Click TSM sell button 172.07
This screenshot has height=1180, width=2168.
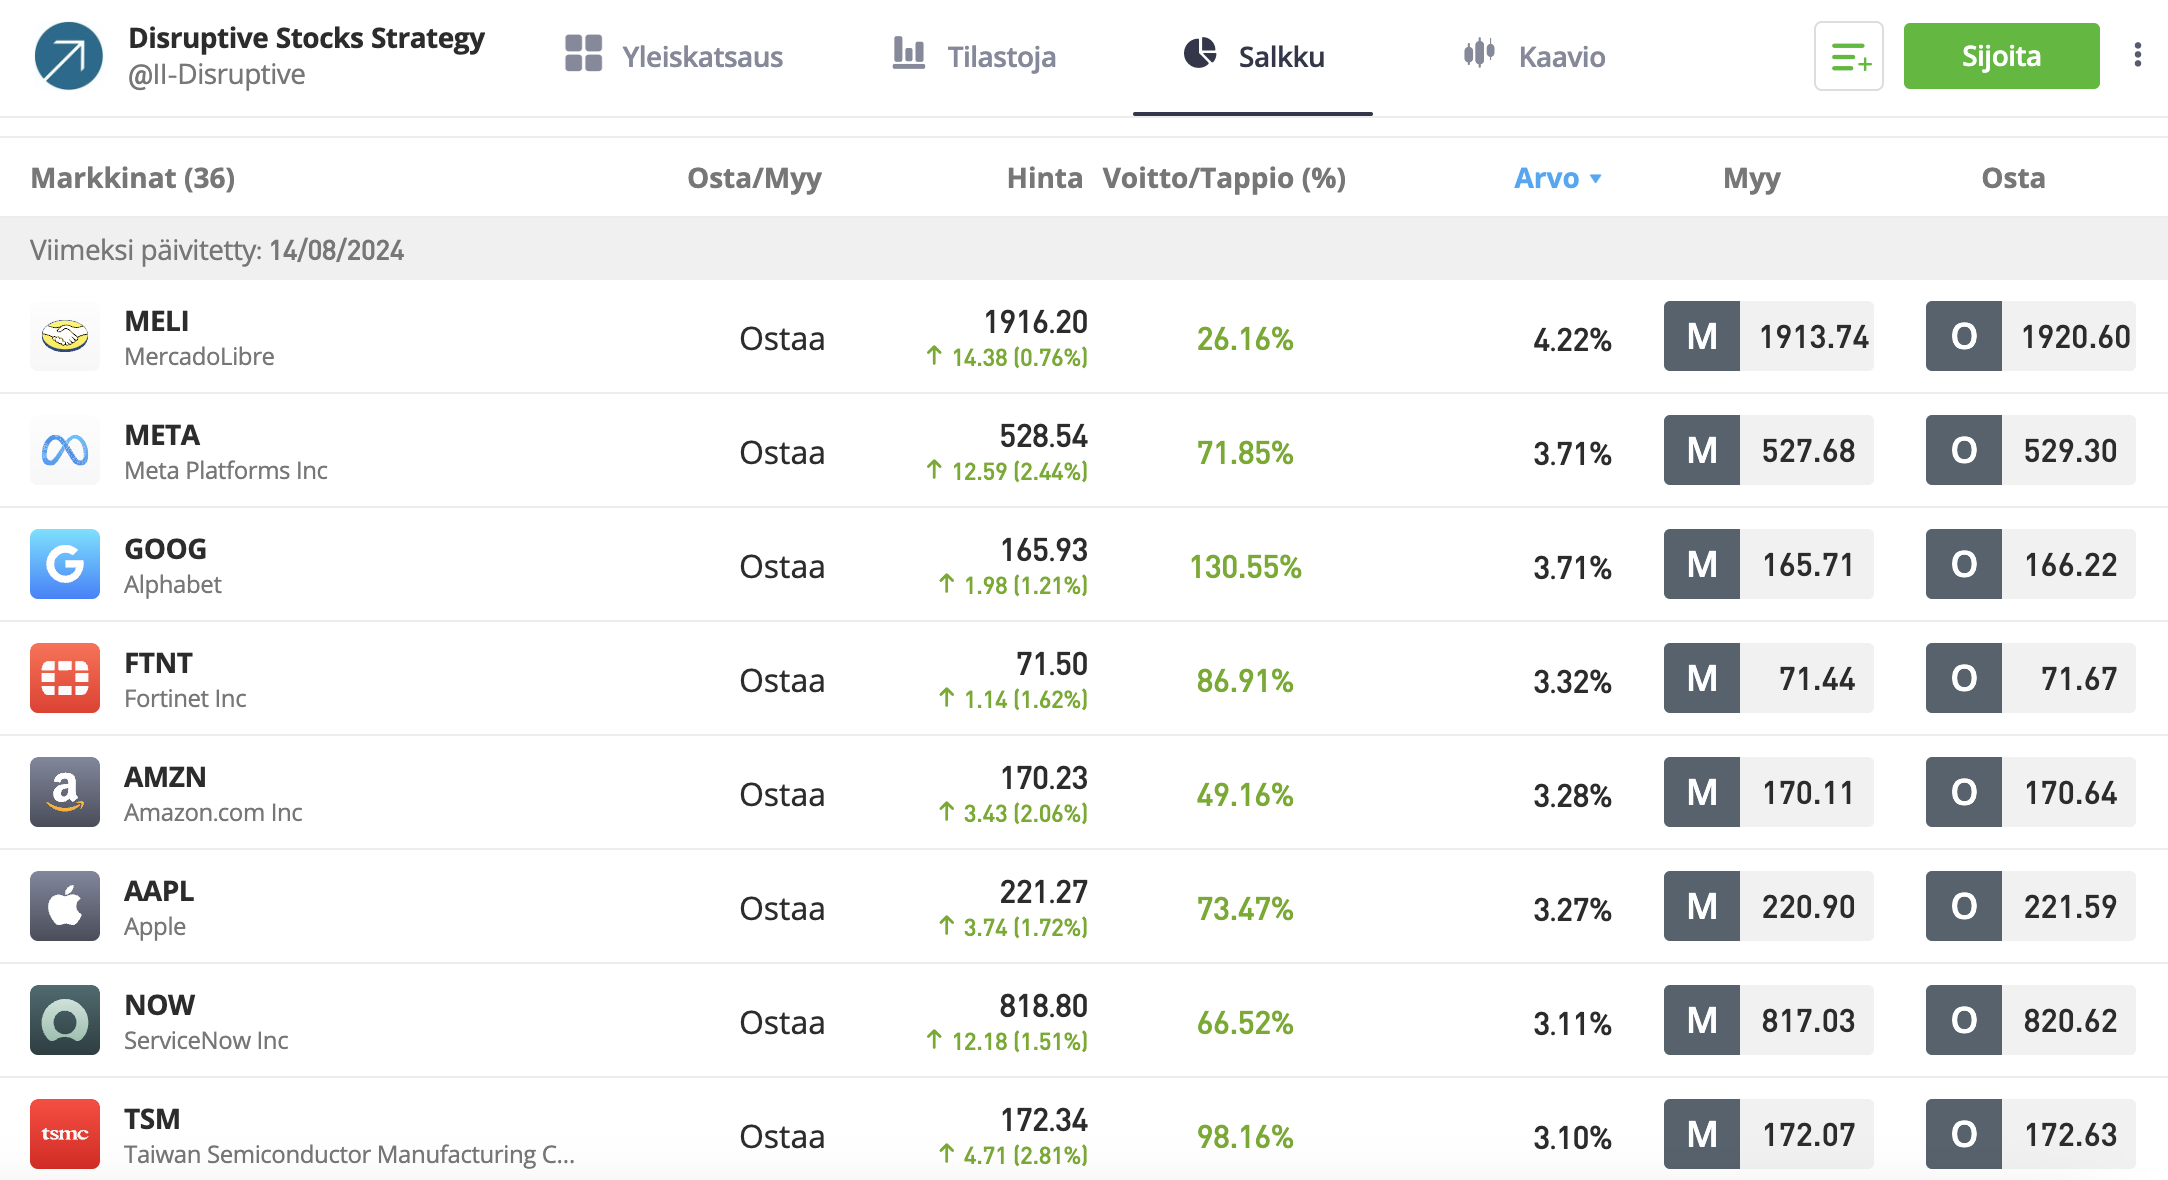click(x=1769, y=1134)
